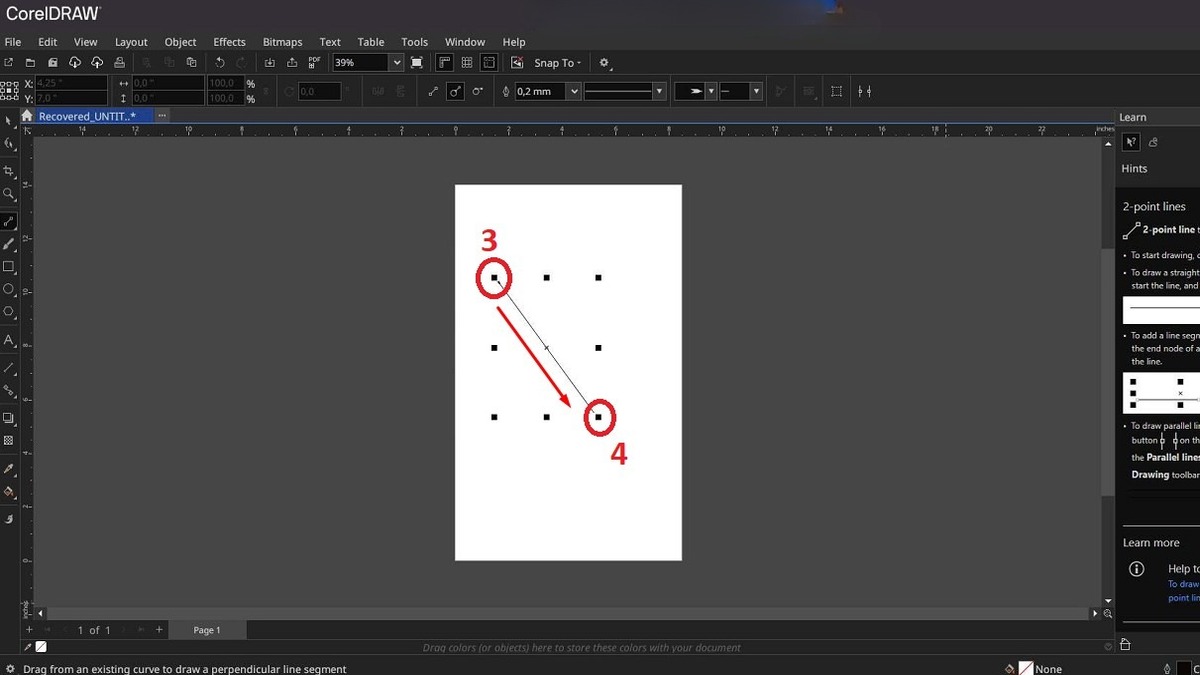Export the document
The height and width of the screenshot is (675, 1200).
click(292, 62)
